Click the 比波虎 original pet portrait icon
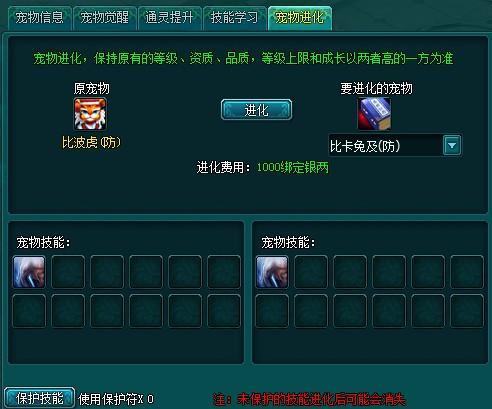 pyautogui.click(x=90, y=114)
